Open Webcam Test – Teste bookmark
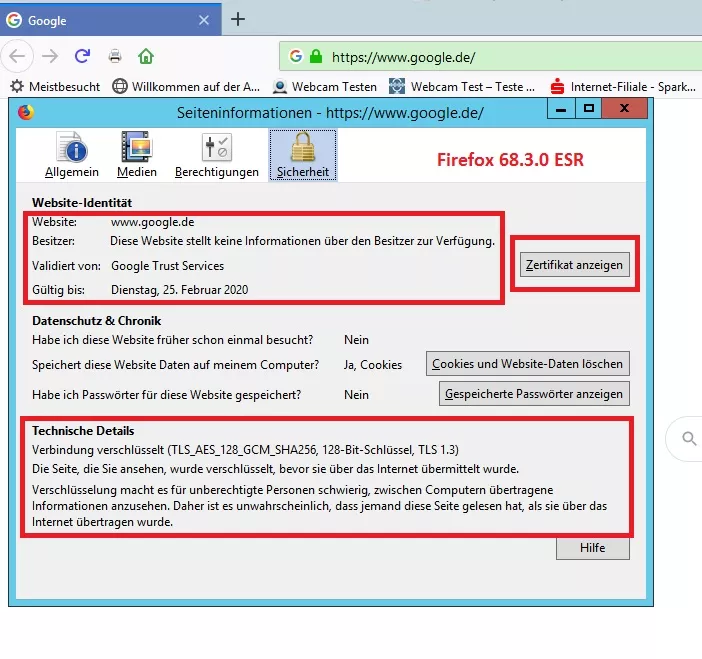Viewport: 702px width, 659px height. coord(462,86)
